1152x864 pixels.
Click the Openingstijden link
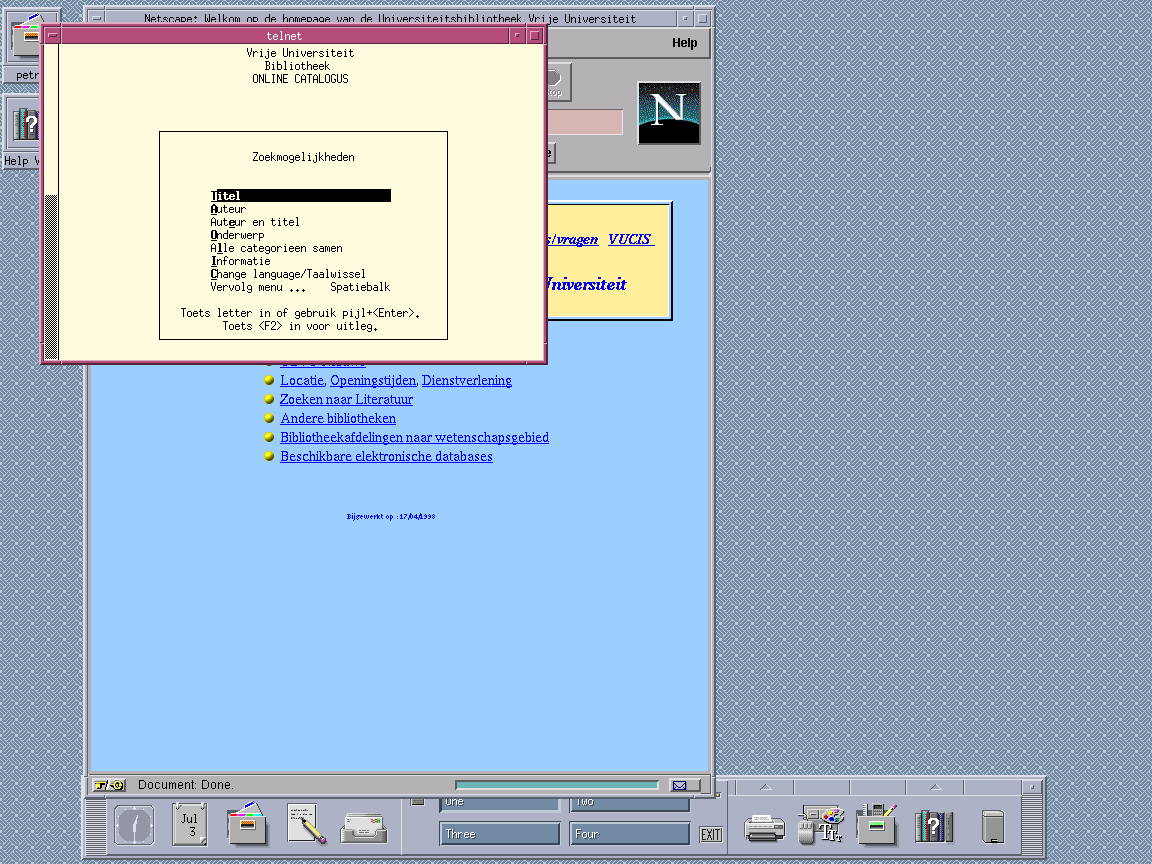tap(372, 381)
